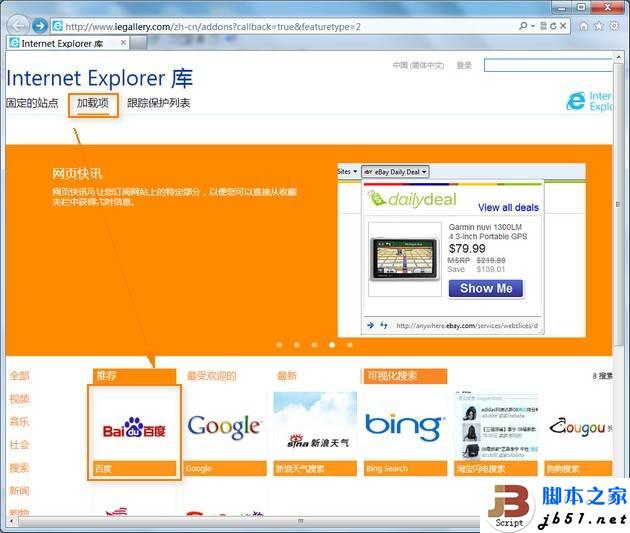The height and width of the screenshot is (533, 630).
Task: Select the 新闻 category
Action: tap(20, 490)
